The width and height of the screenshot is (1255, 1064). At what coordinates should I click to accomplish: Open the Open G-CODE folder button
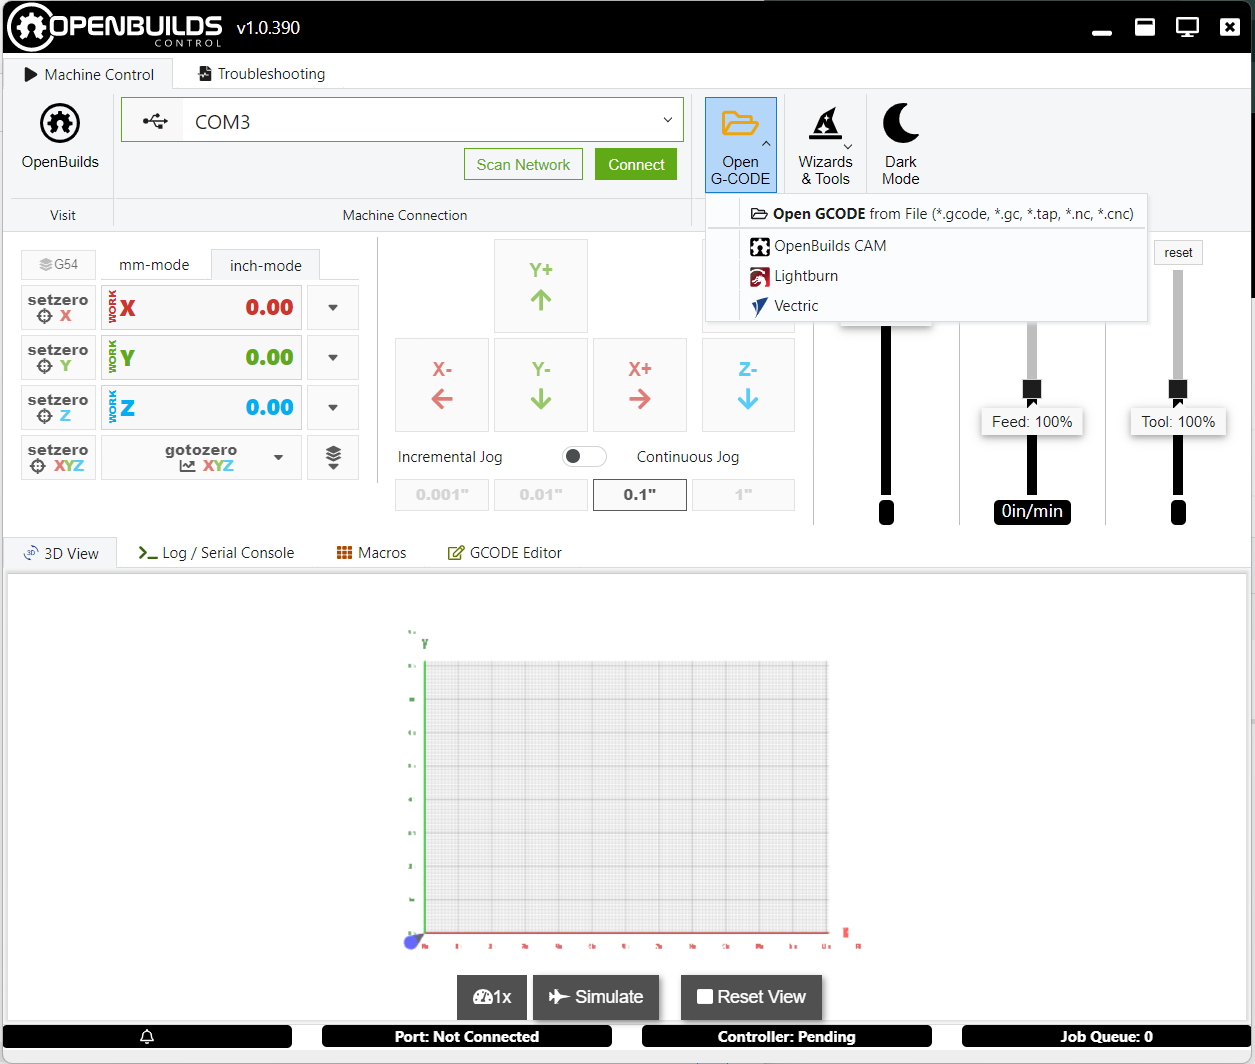740,145
